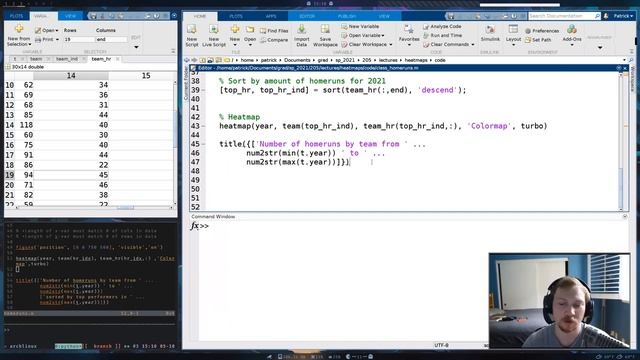Click the New Script icon

191,29
